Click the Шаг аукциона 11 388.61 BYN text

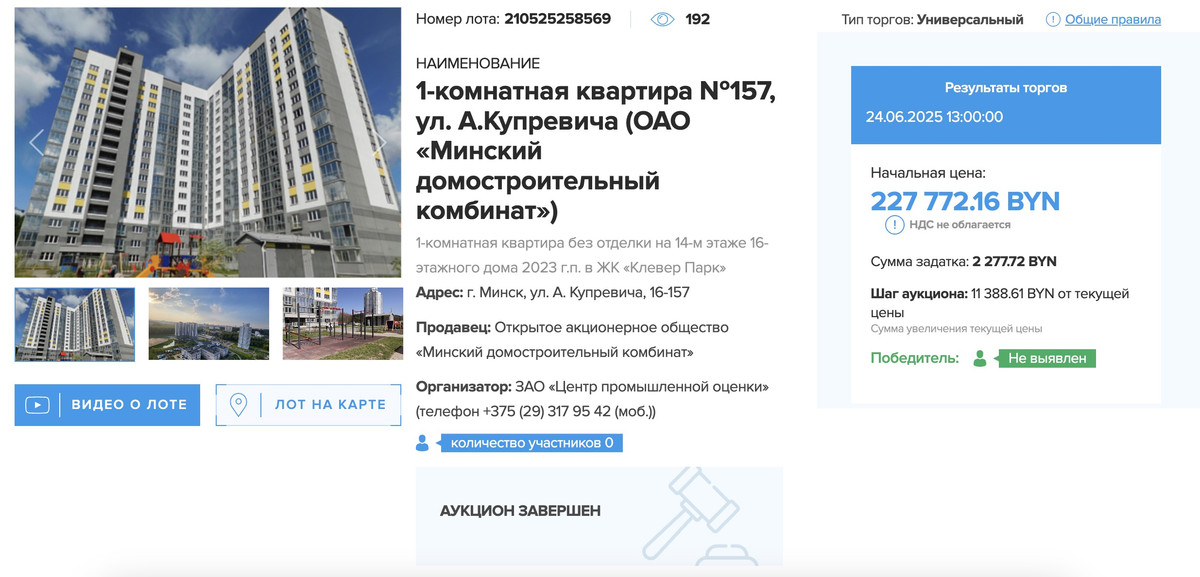(x=1000, y=303)
